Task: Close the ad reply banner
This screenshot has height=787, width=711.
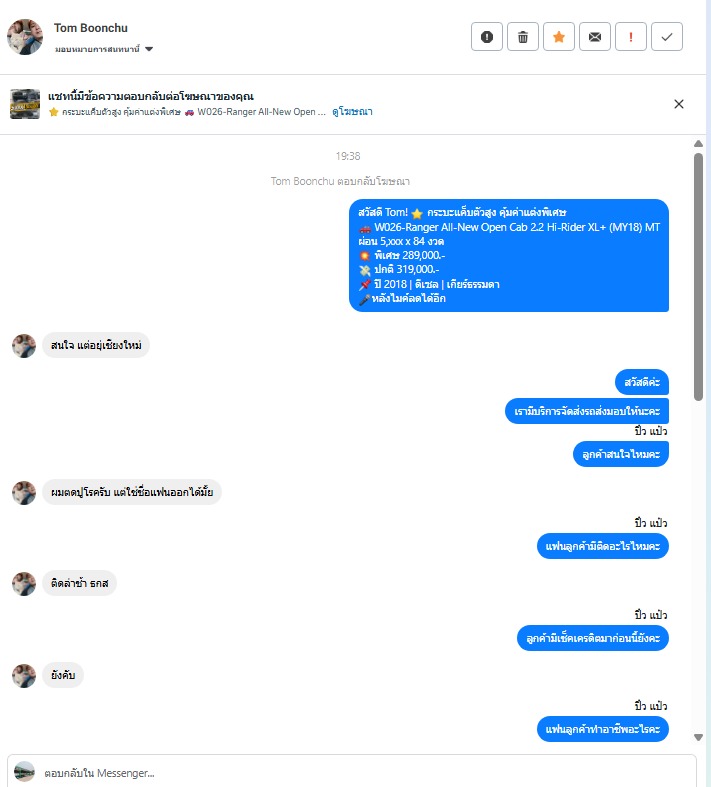Action: pyautogui.click(x=679, y=104)
